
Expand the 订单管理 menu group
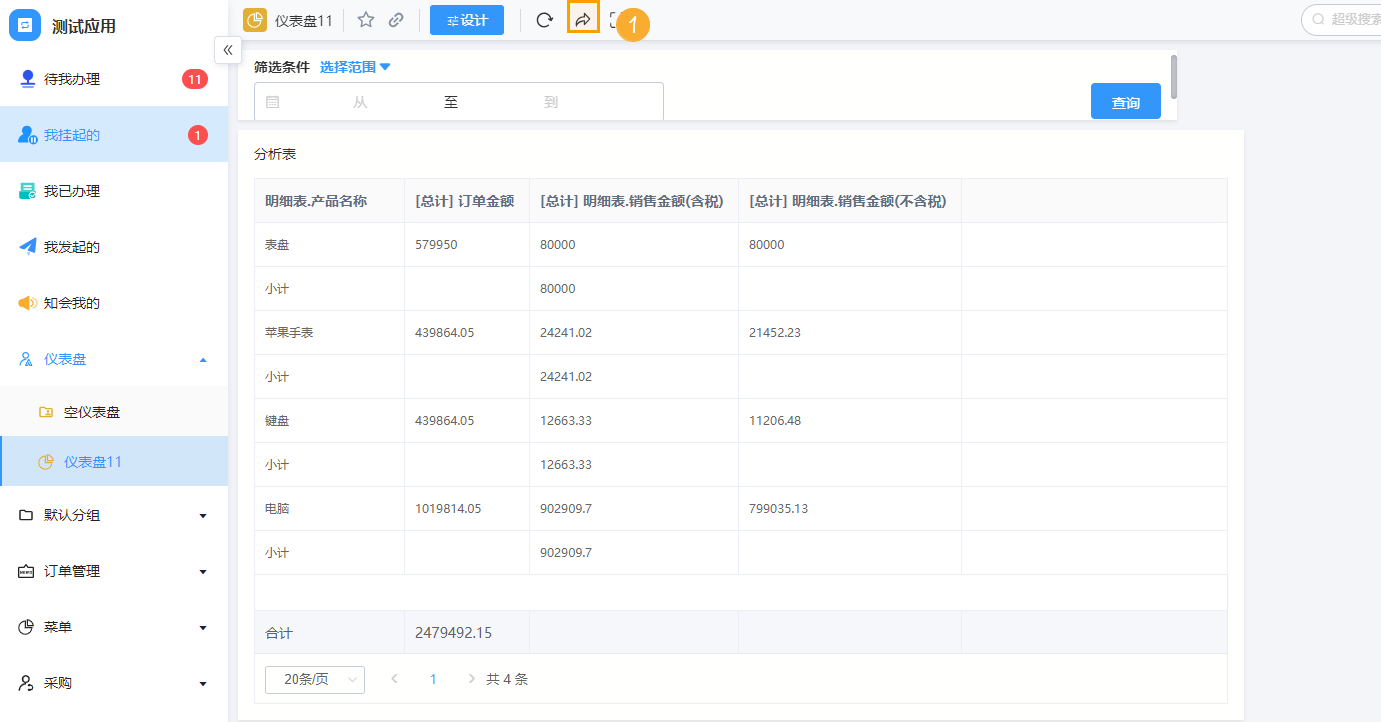pos(114,571)
